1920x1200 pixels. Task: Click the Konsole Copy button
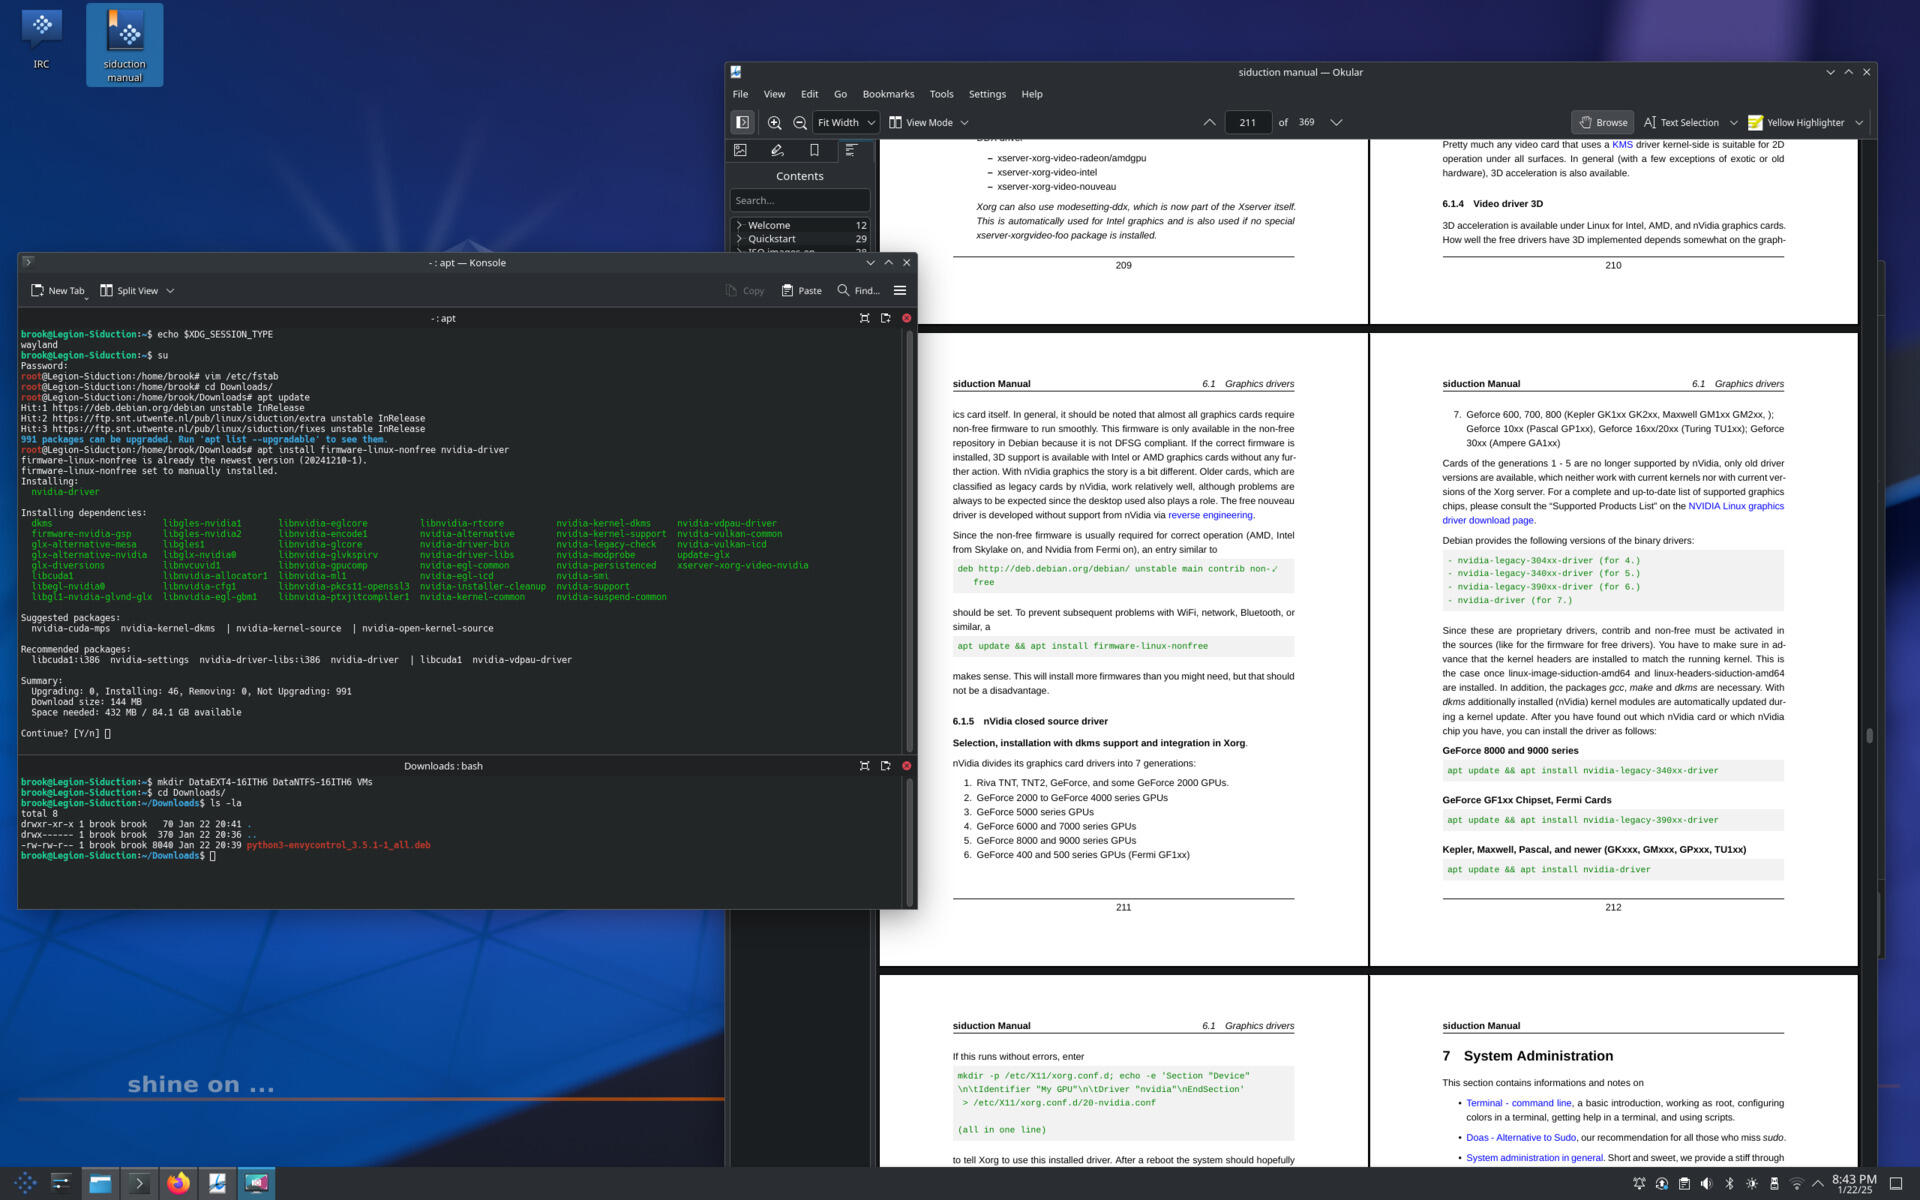(745, 290)
